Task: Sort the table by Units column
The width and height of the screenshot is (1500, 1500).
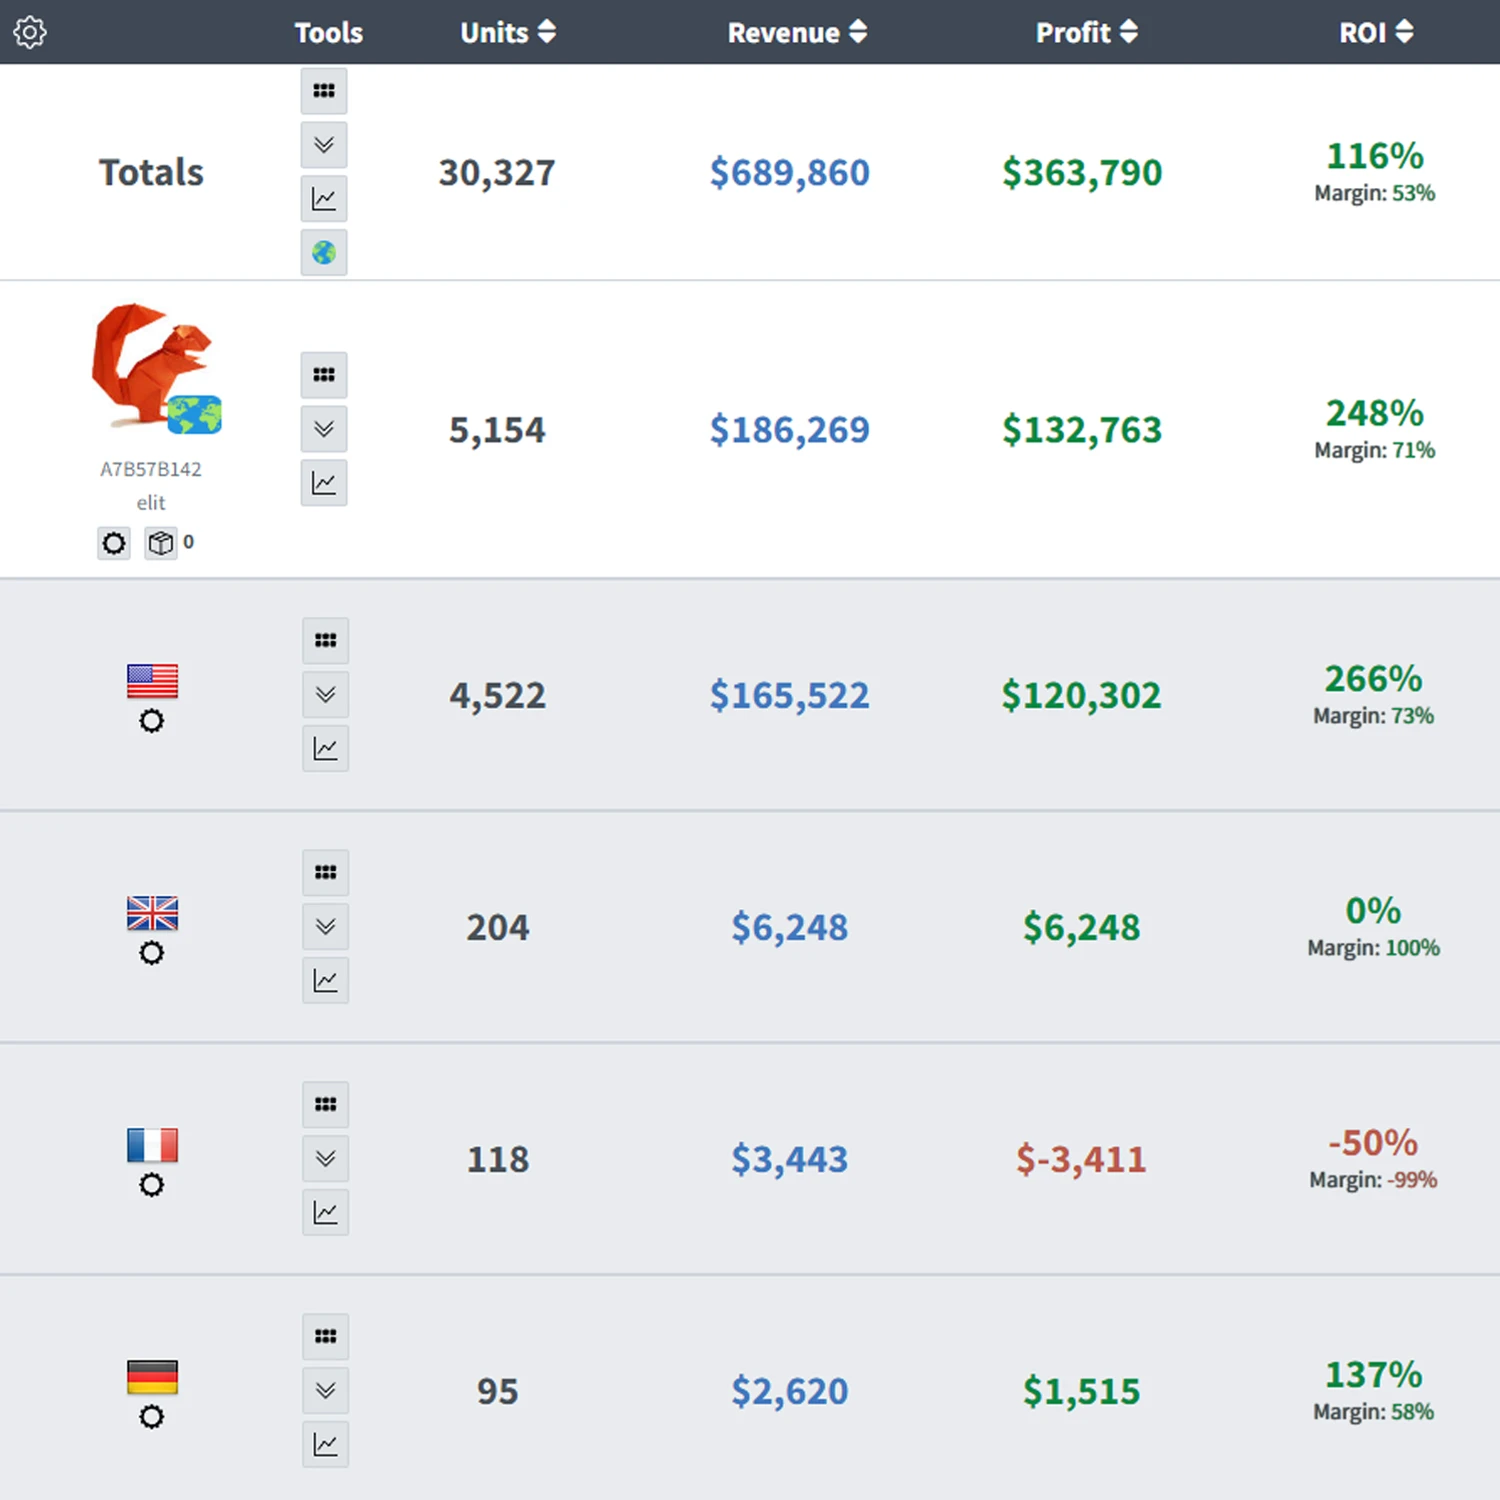Action: pyautogui.click(x=507, y=32)
